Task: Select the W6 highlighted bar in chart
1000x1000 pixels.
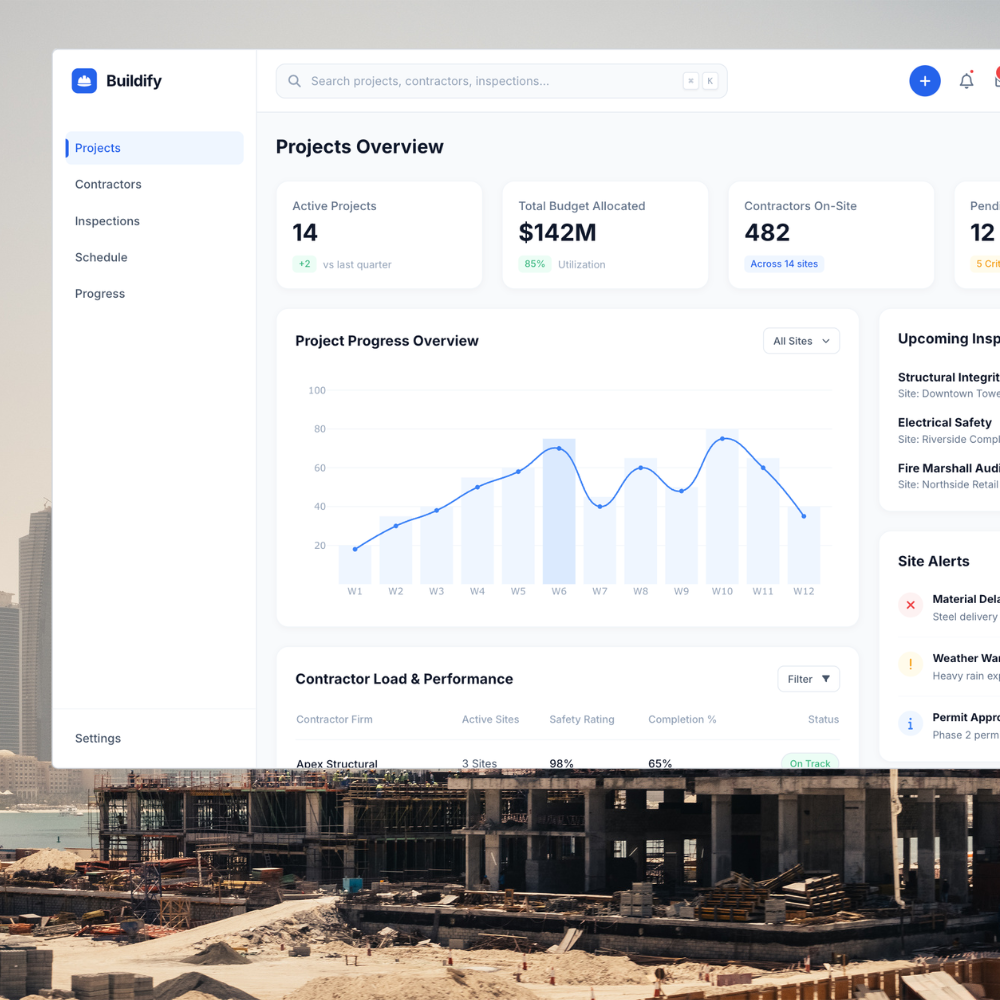Action: [559, 511]
